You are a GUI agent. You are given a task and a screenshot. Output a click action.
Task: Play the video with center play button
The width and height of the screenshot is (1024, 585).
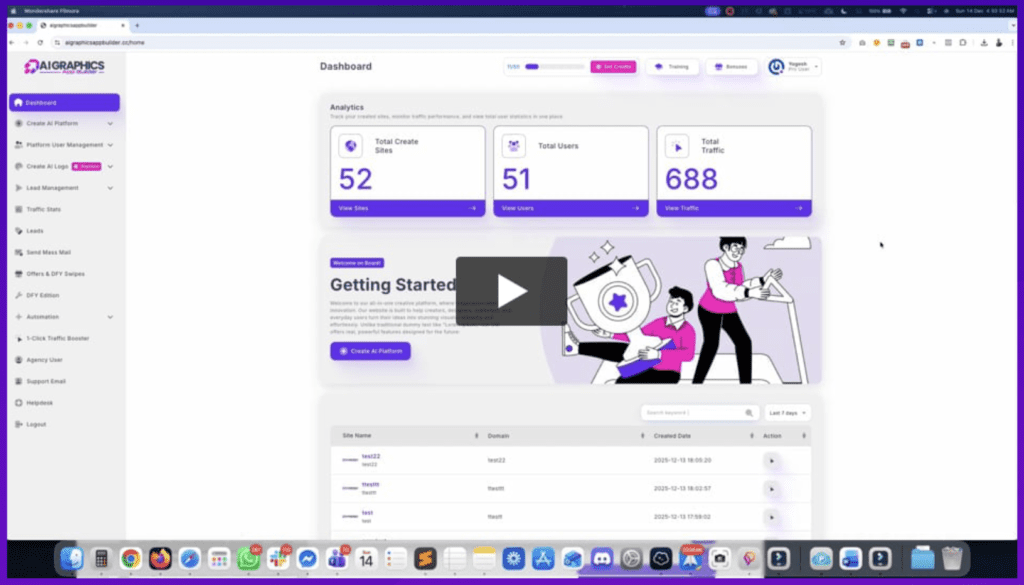tap(511, 291)
